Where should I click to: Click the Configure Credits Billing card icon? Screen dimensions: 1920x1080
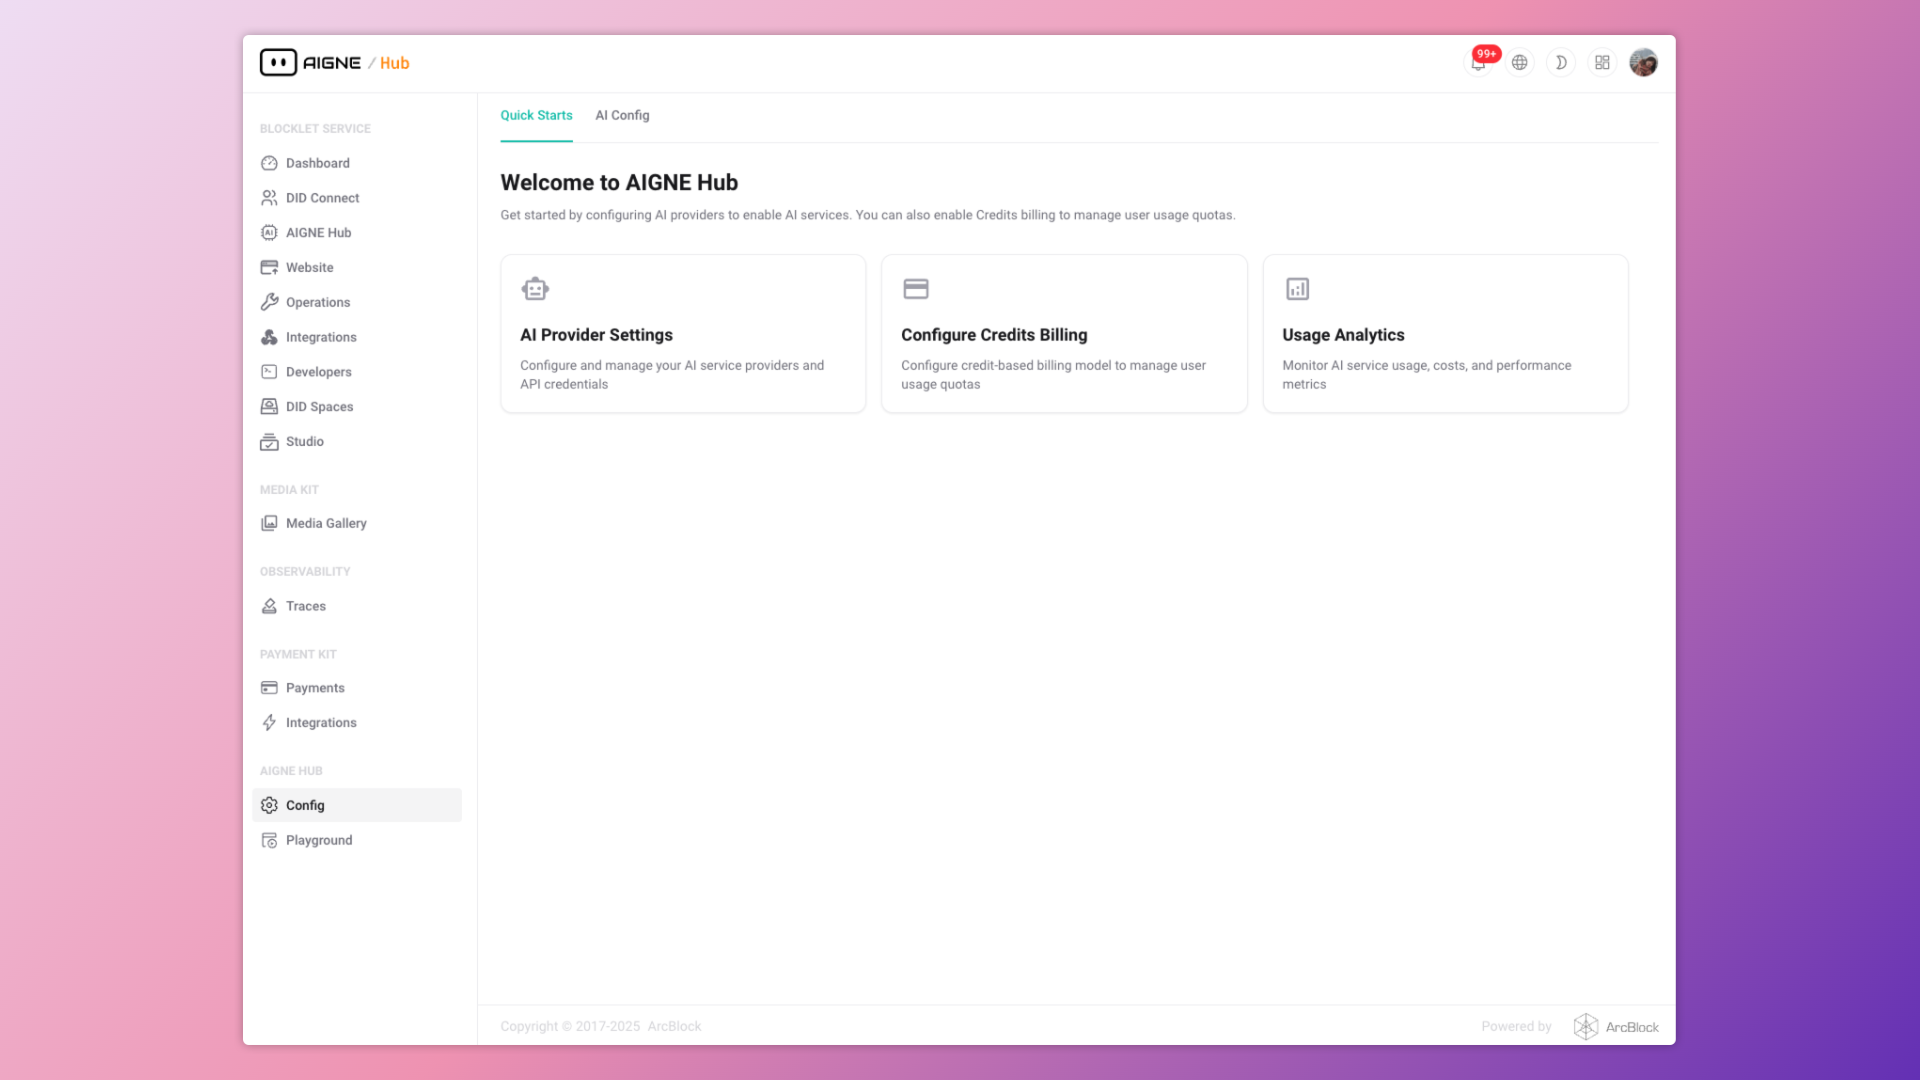pos(916,288)
